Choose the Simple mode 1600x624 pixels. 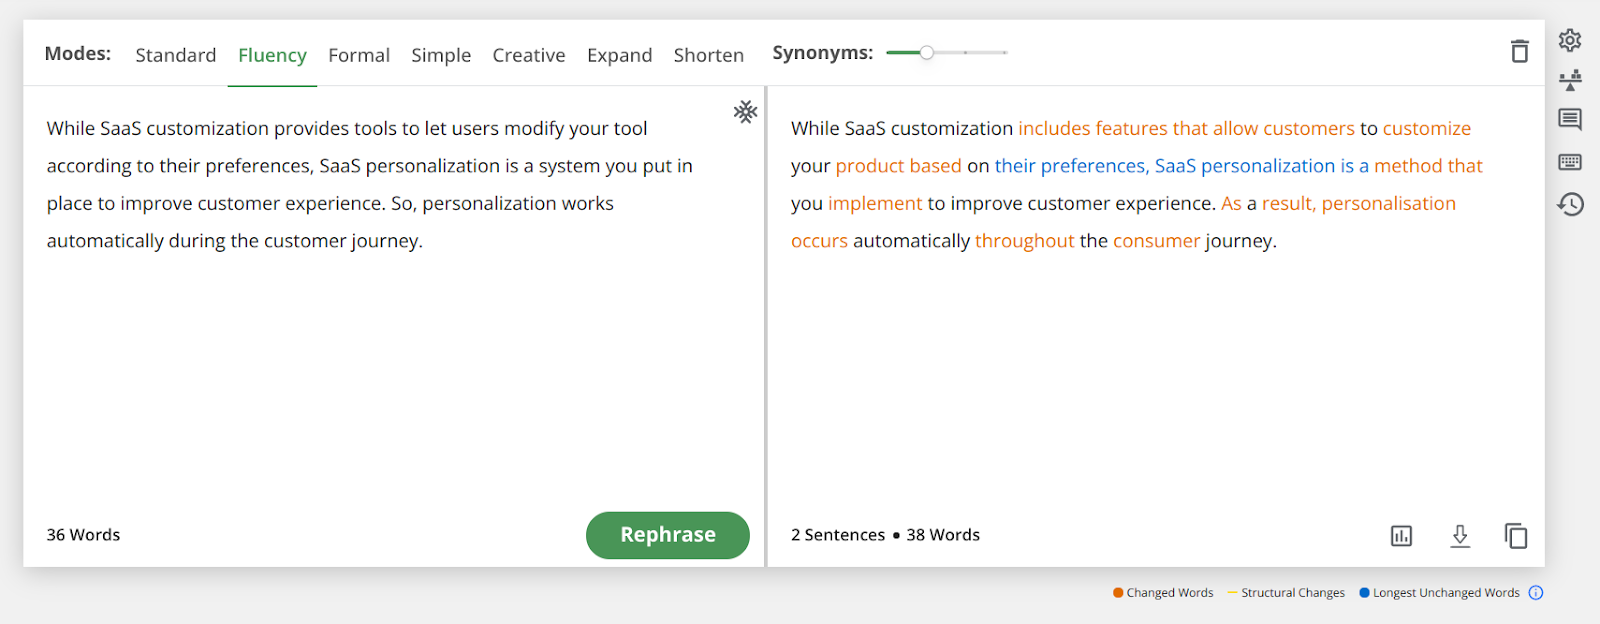click(x=441, y=55)
